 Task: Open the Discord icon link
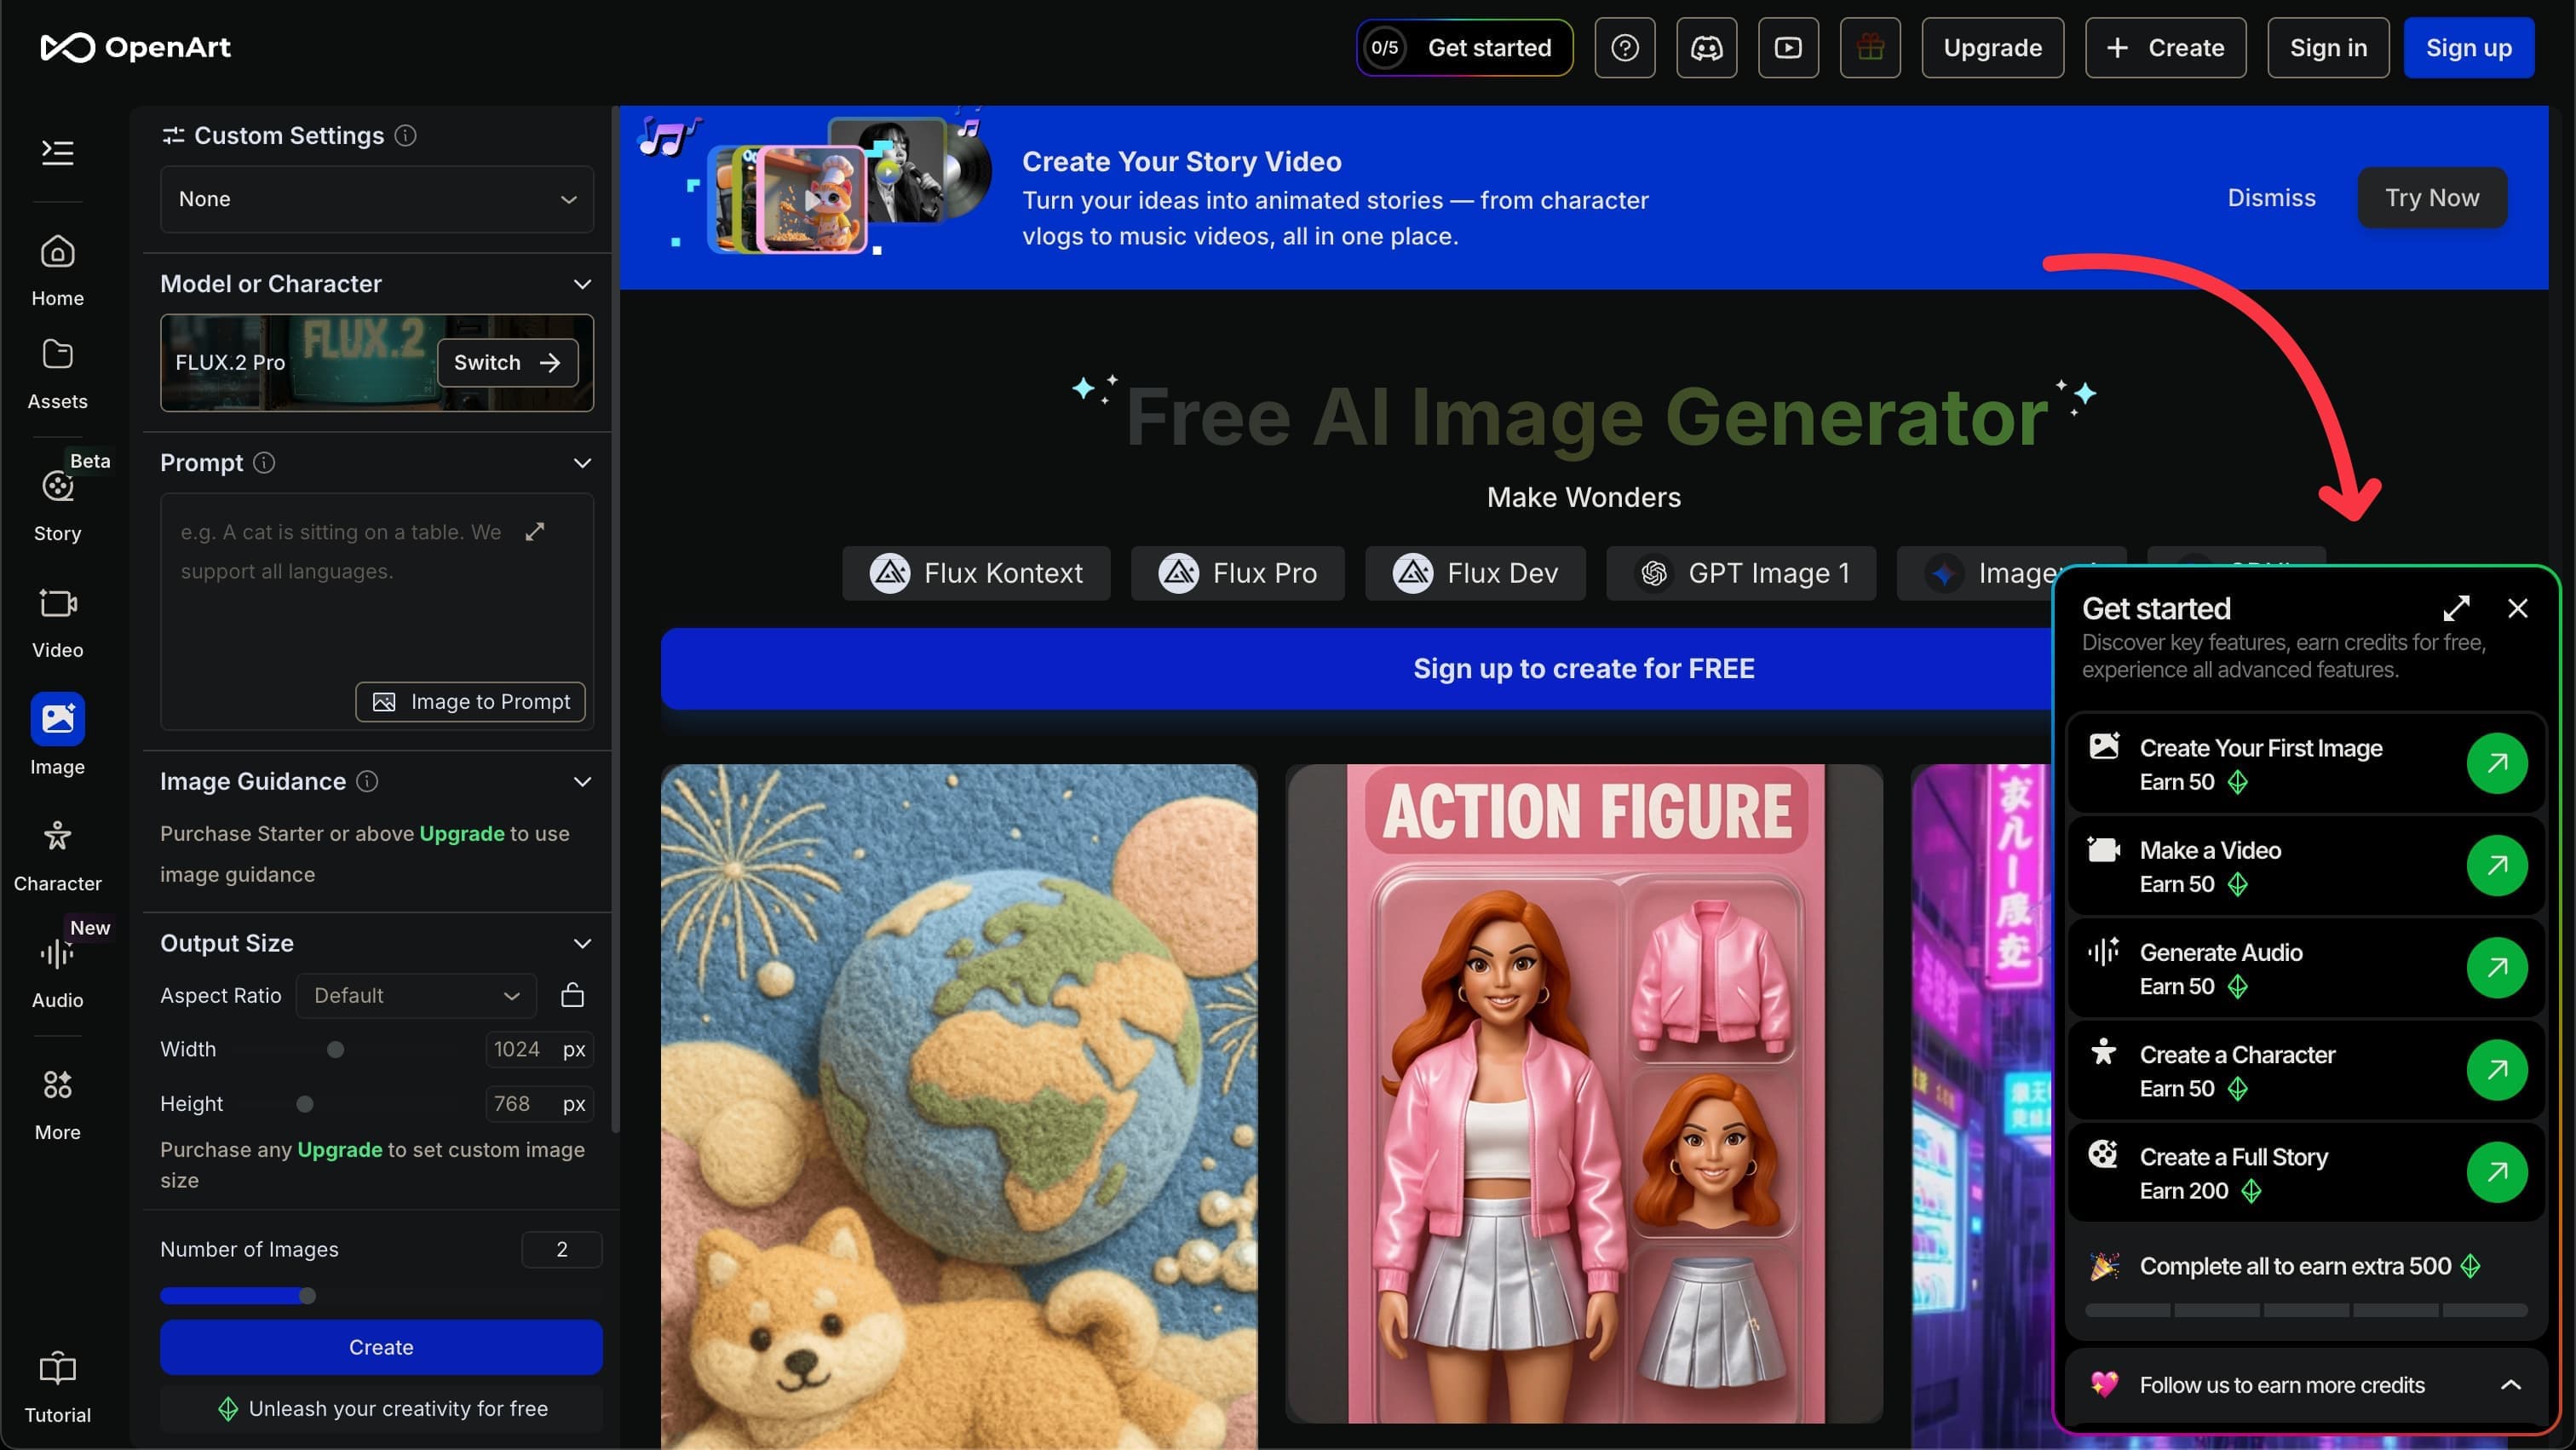[x=1707, y=47]
